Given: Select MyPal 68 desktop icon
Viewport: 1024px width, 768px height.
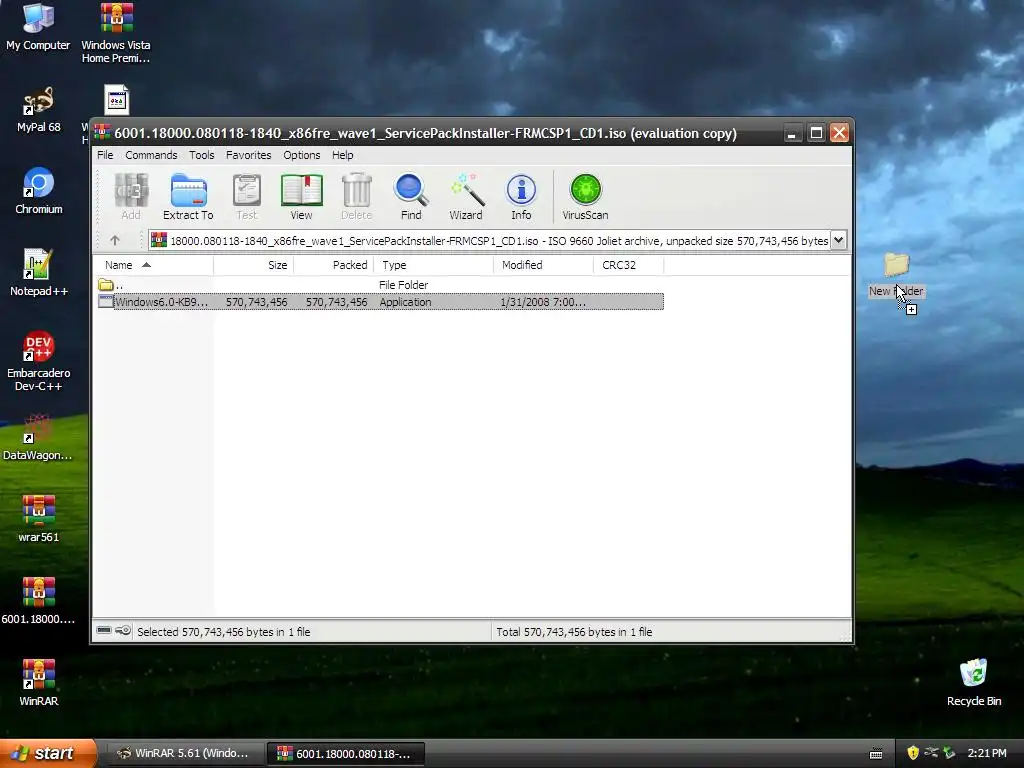Looking at the screenshot, I should (x=39, y=110).
